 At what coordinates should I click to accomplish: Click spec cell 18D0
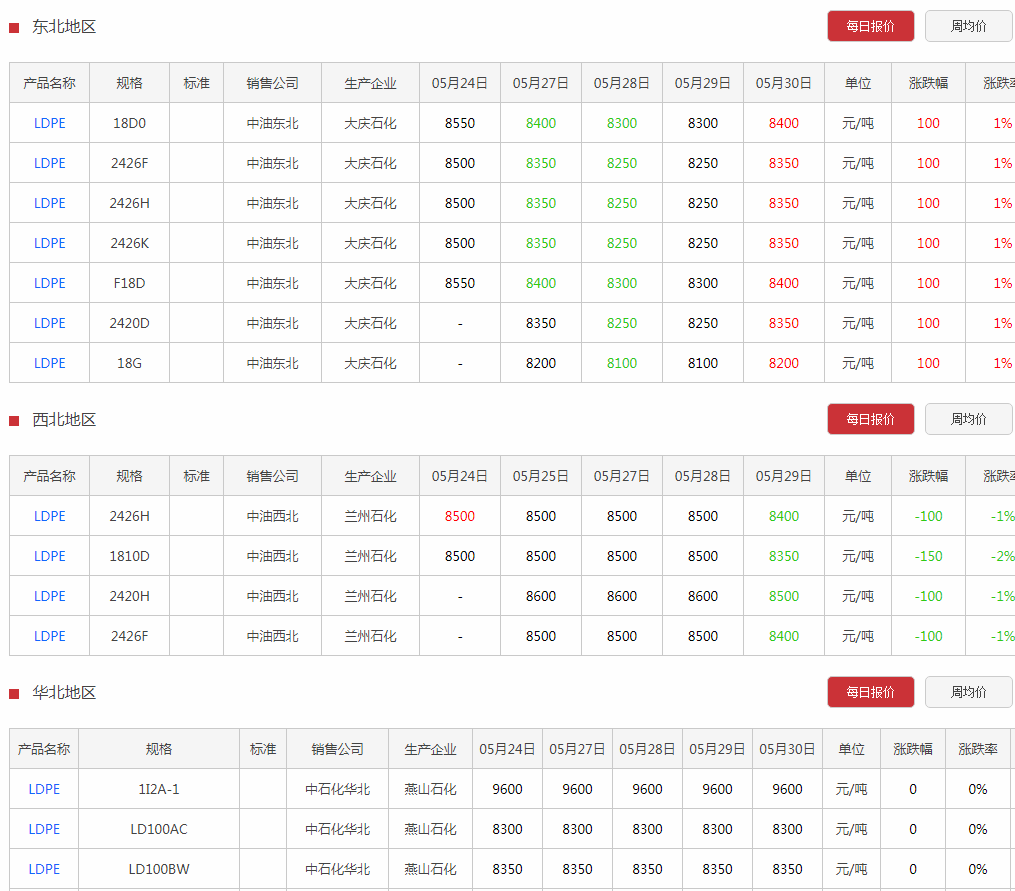[x=129, y=124]
